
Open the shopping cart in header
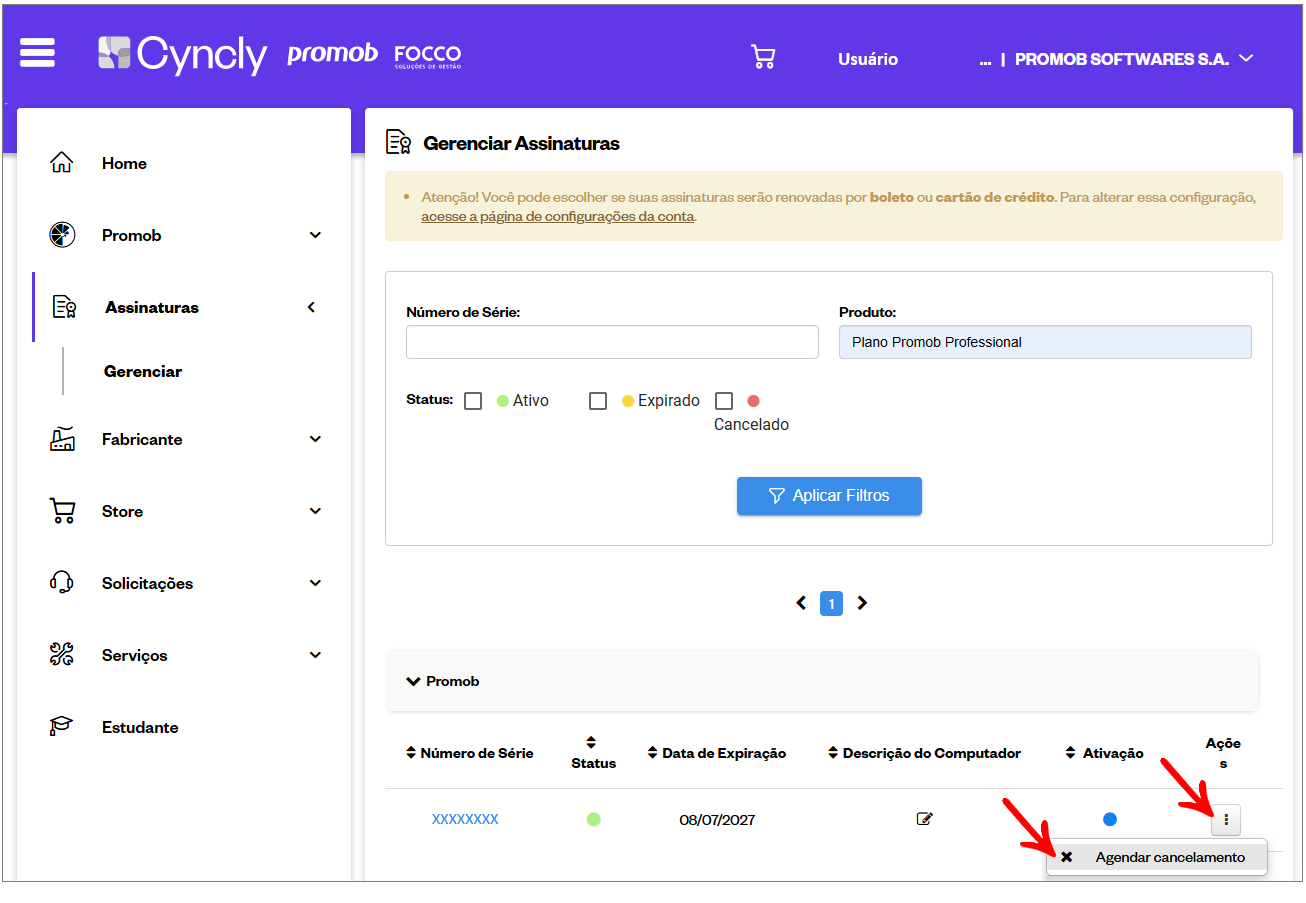[x=763, y=57]
